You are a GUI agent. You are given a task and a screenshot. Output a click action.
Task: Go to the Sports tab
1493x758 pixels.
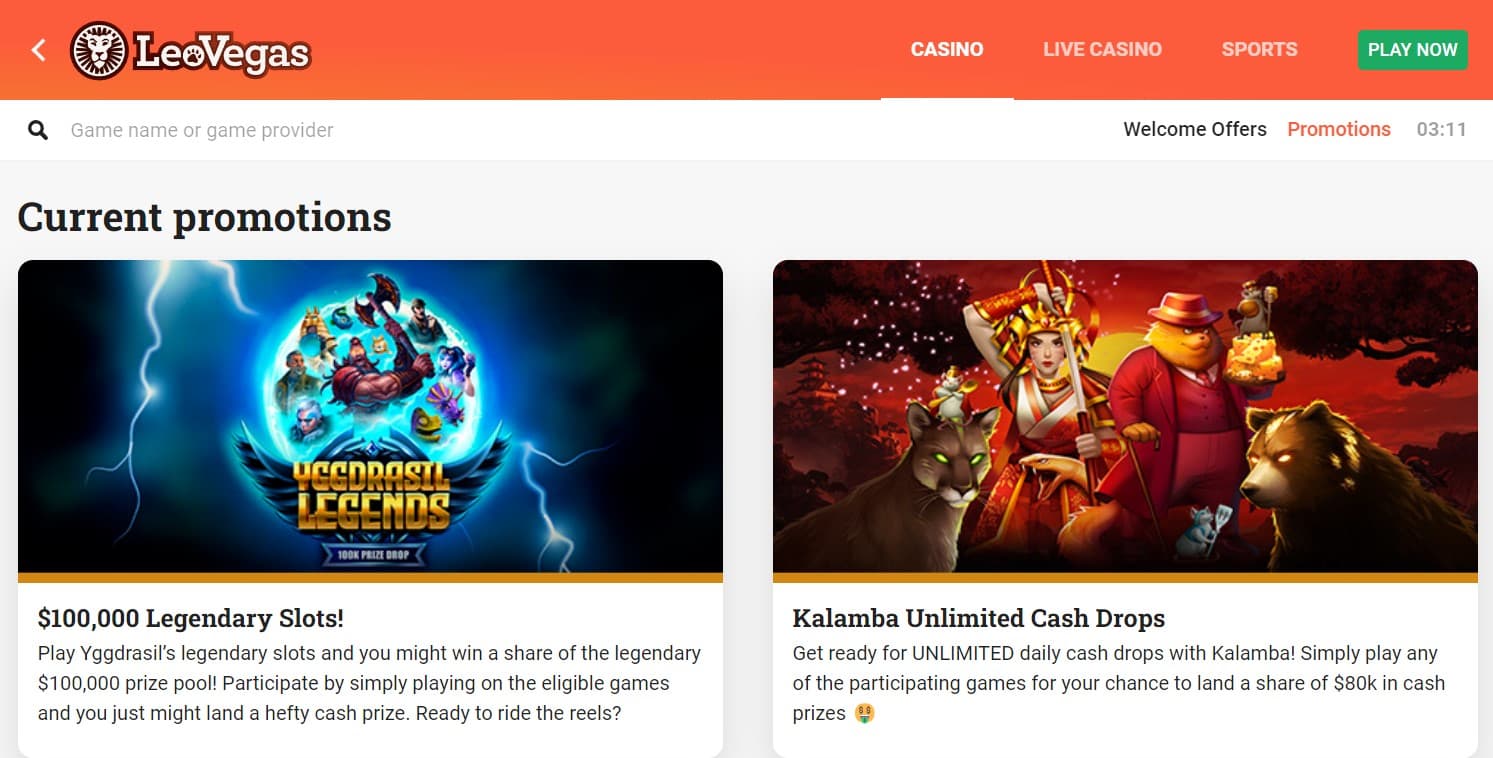point(1259,49)
